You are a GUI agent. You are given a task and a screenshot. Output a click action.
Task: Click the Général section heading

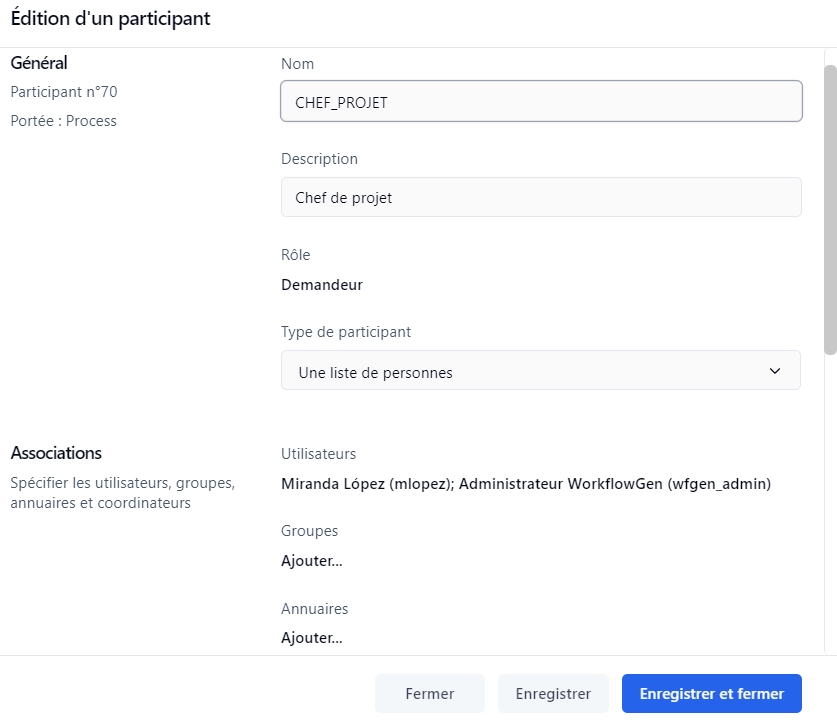pos(39,64)
